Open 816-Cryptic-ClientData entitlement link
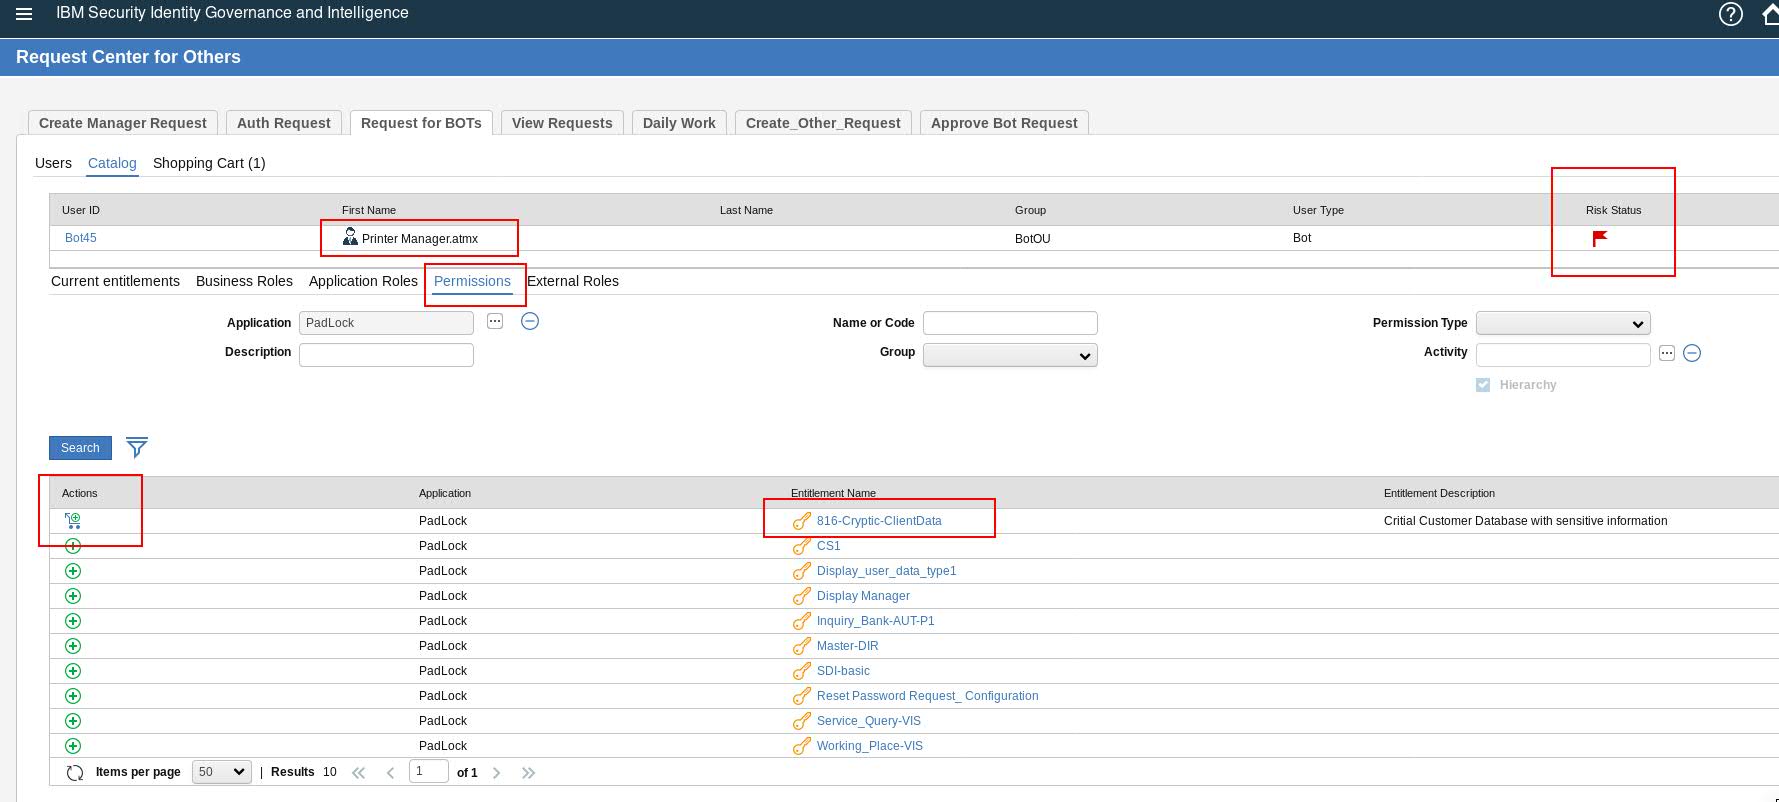Image resolution: width=1779 pixels, height=802 pixels. (879, 521)
